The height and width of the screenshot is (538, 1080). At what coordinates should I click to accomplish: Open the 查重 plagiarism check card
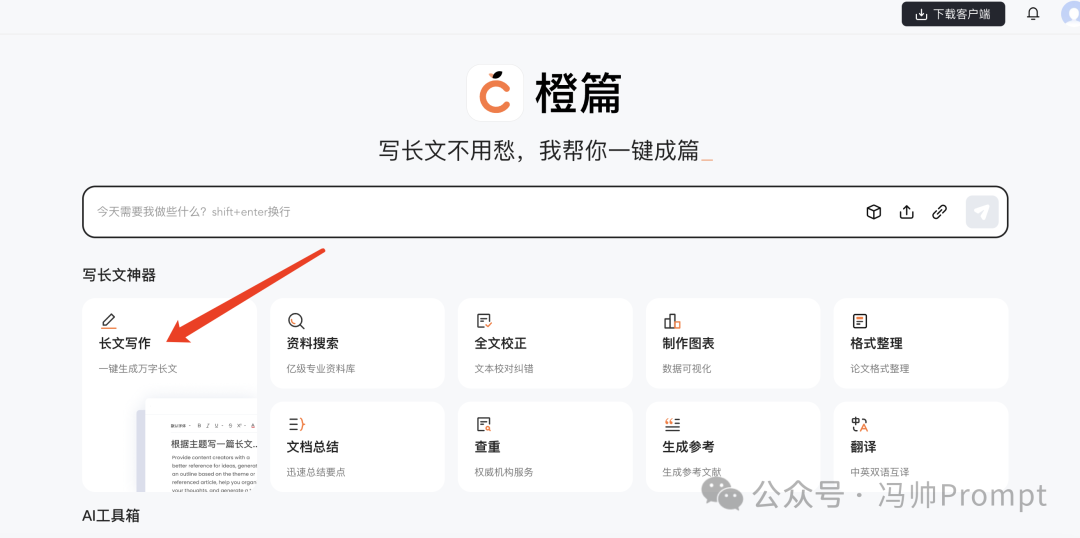pyautogui.click(x=544, y=447)
